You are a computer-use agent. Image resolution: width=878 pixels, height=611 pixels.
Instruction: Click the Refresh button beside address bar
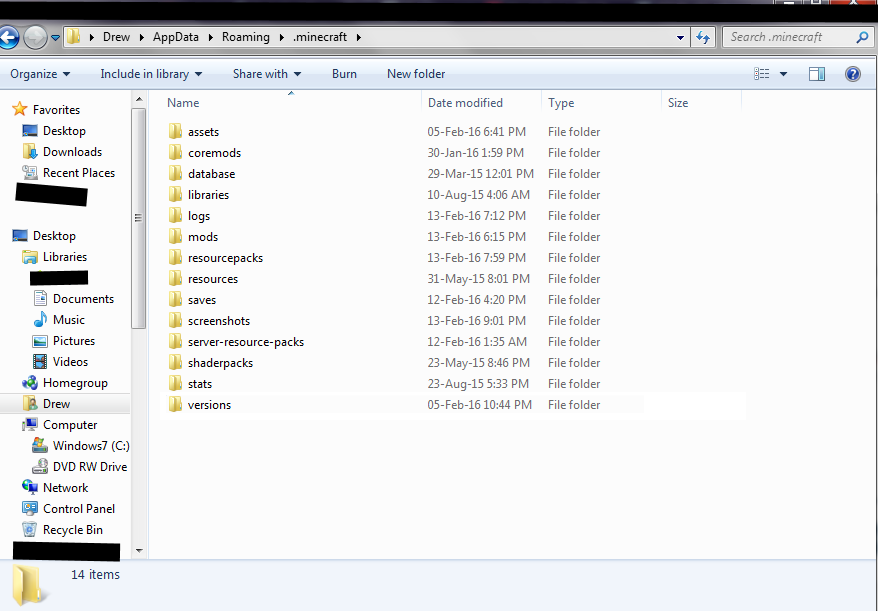(703, 38)
